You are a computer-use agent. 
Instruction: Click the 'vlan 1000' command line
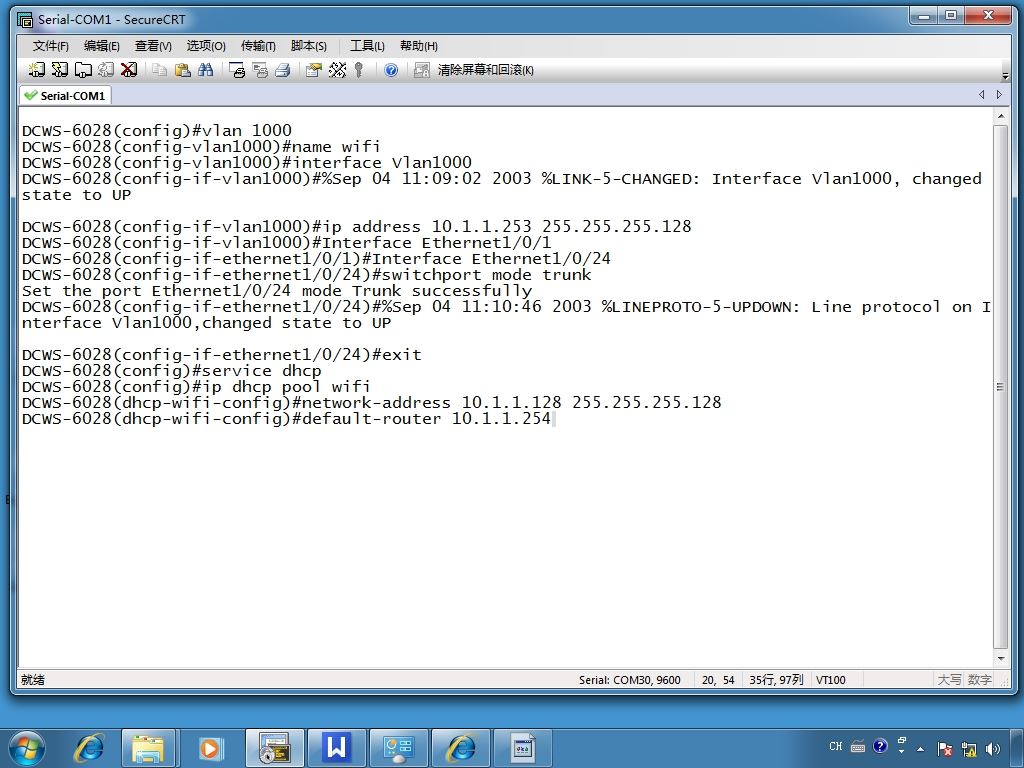157,131
